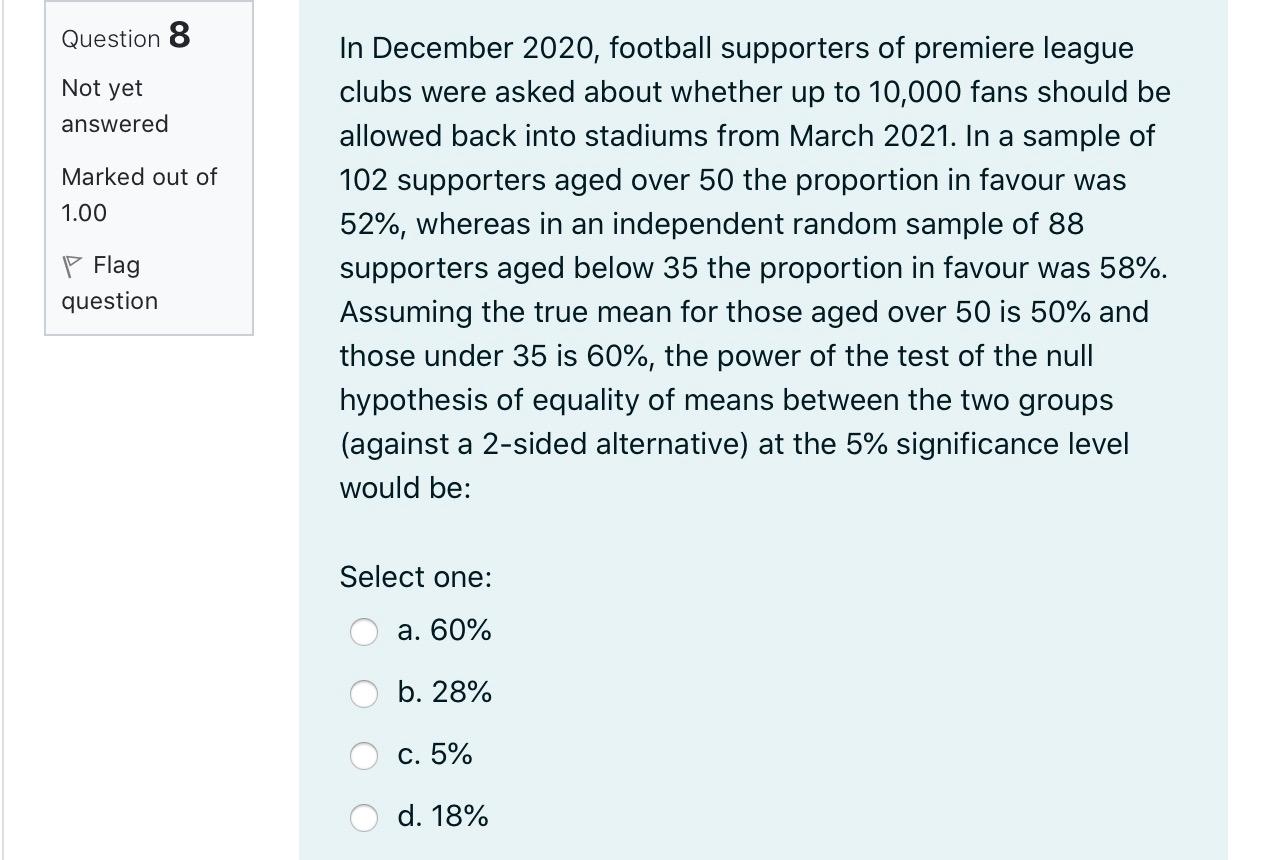Mark the radio button for option d
Screen dimensions: 1264x860
364,817
